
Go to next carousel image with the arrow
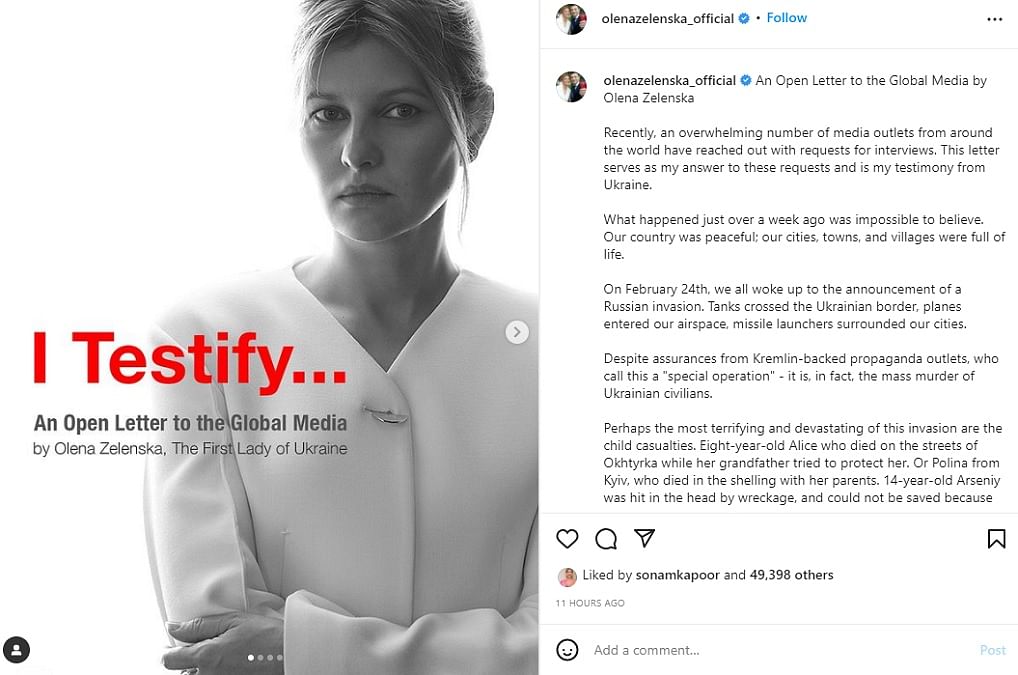[517, 332]
